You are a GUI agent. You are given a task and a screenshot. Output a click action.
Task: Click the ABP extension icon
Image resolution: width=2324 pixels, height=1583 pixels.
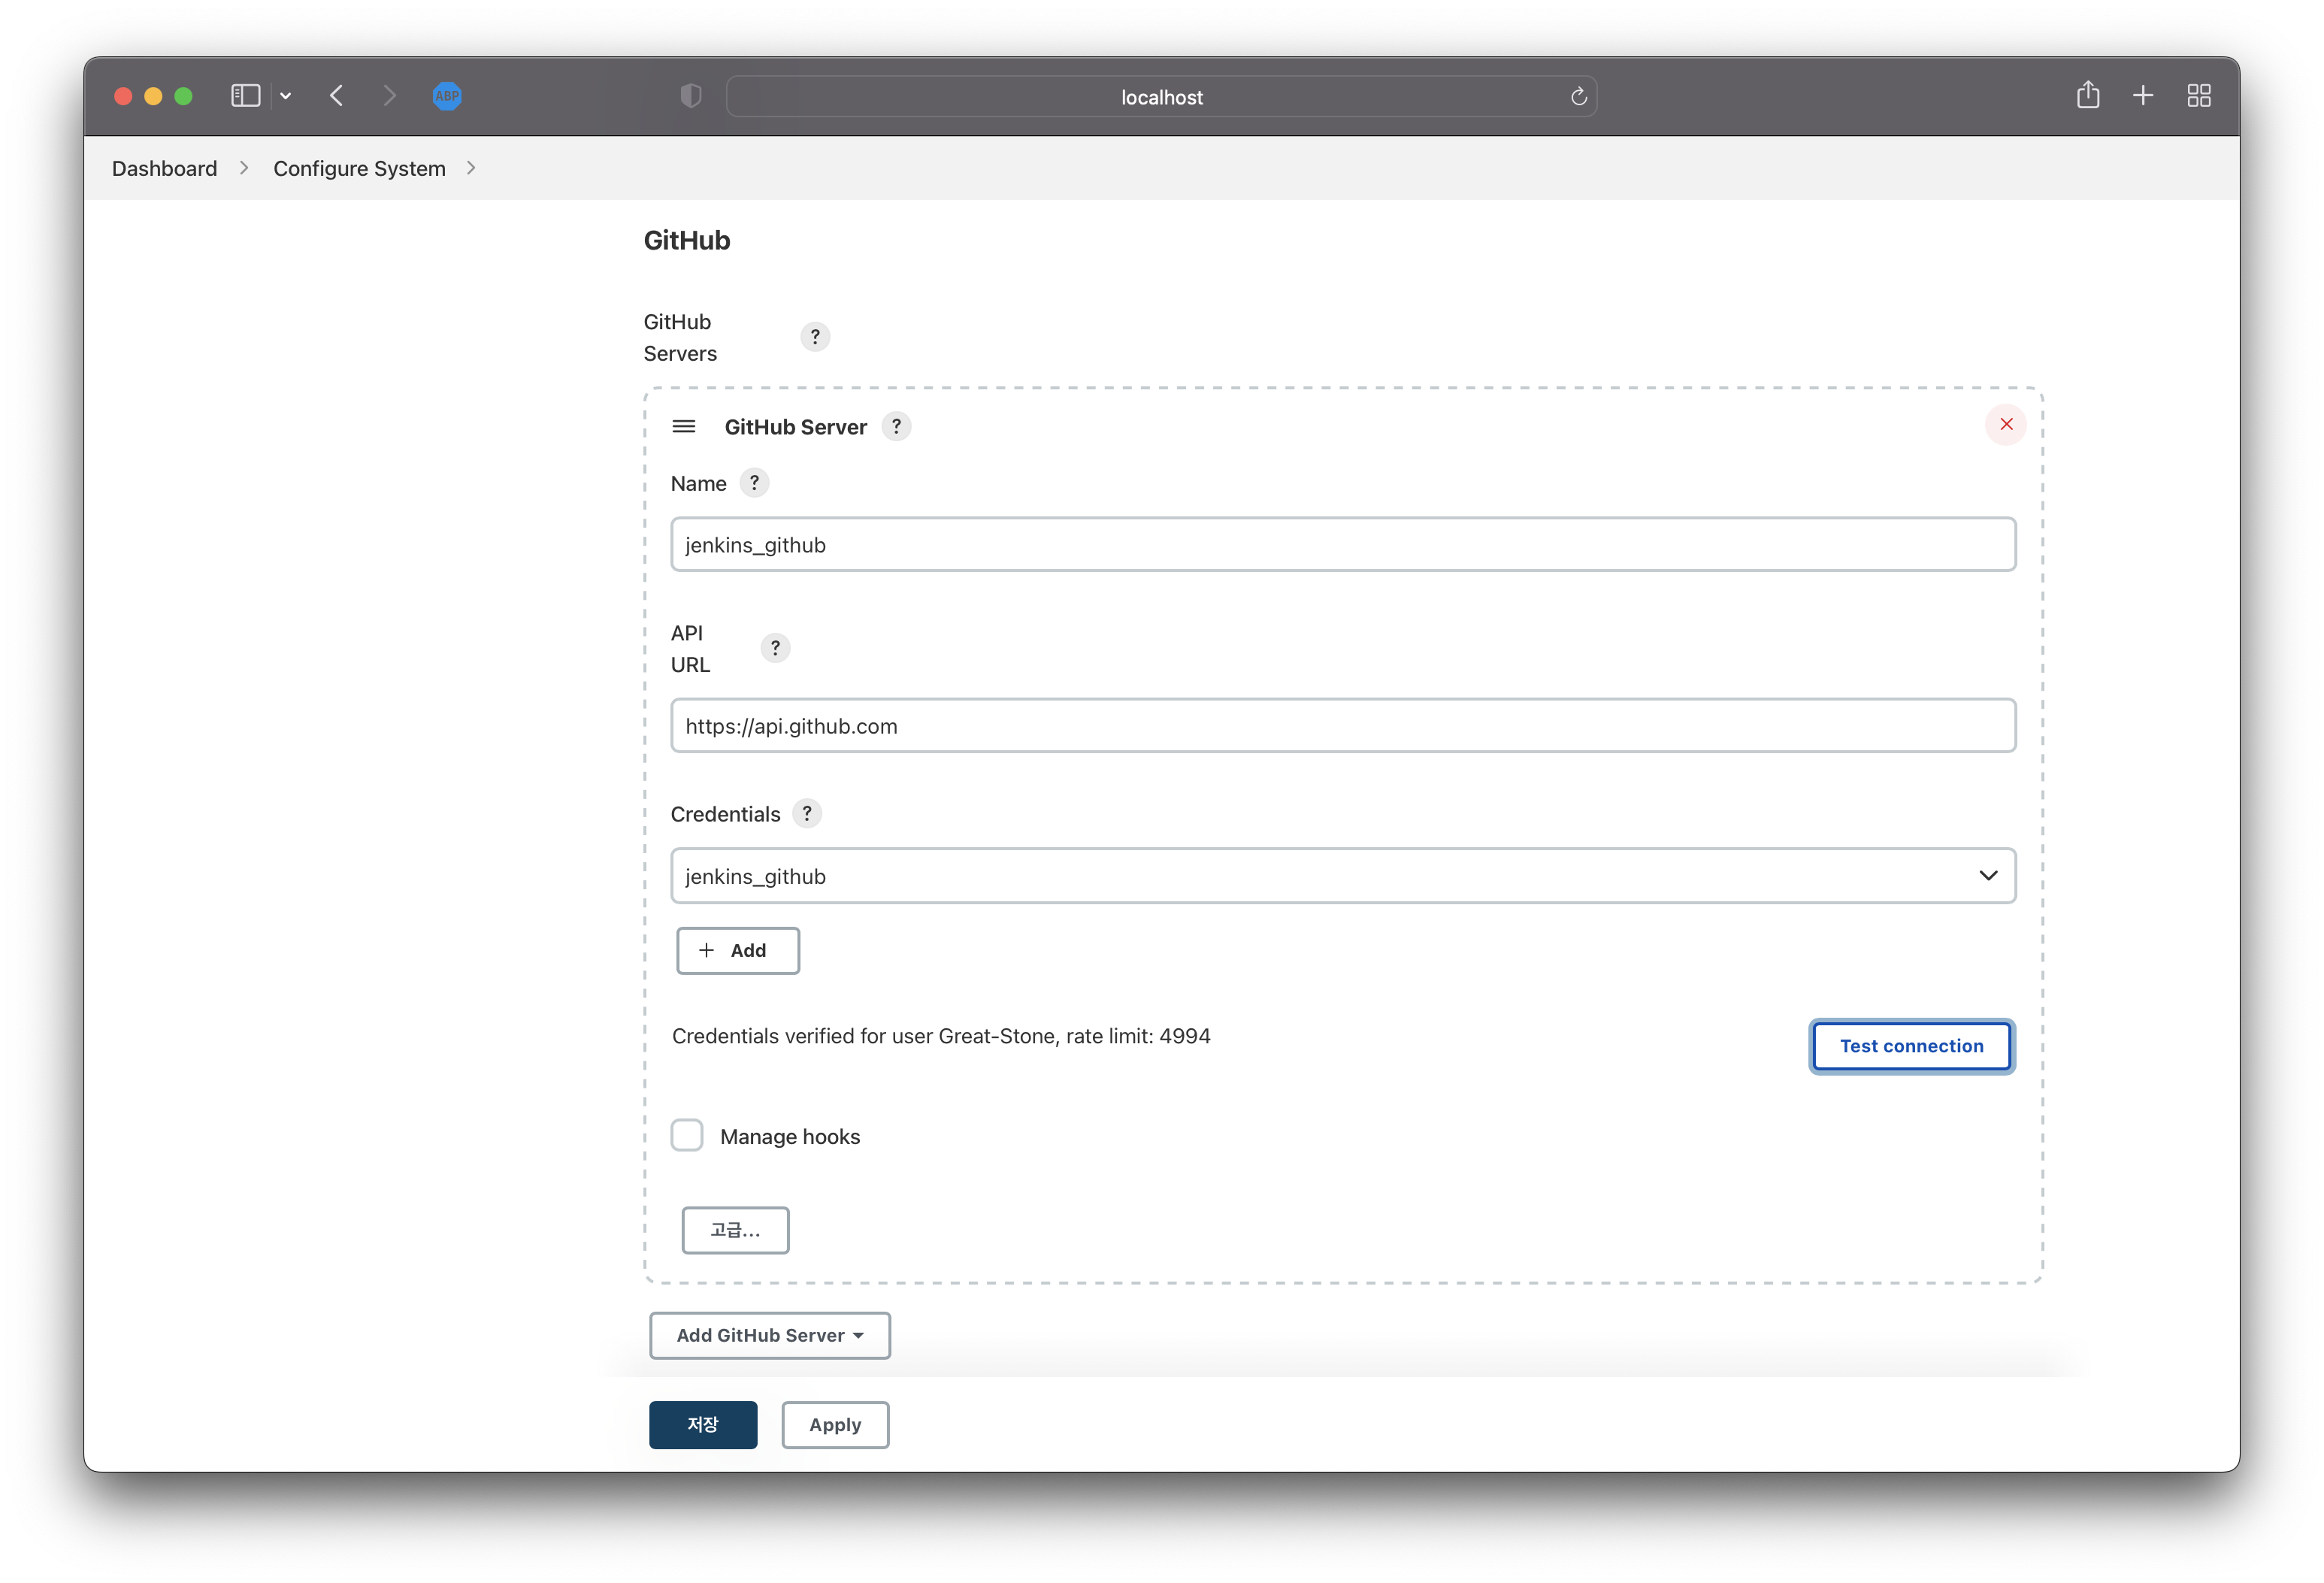point(447,97)
